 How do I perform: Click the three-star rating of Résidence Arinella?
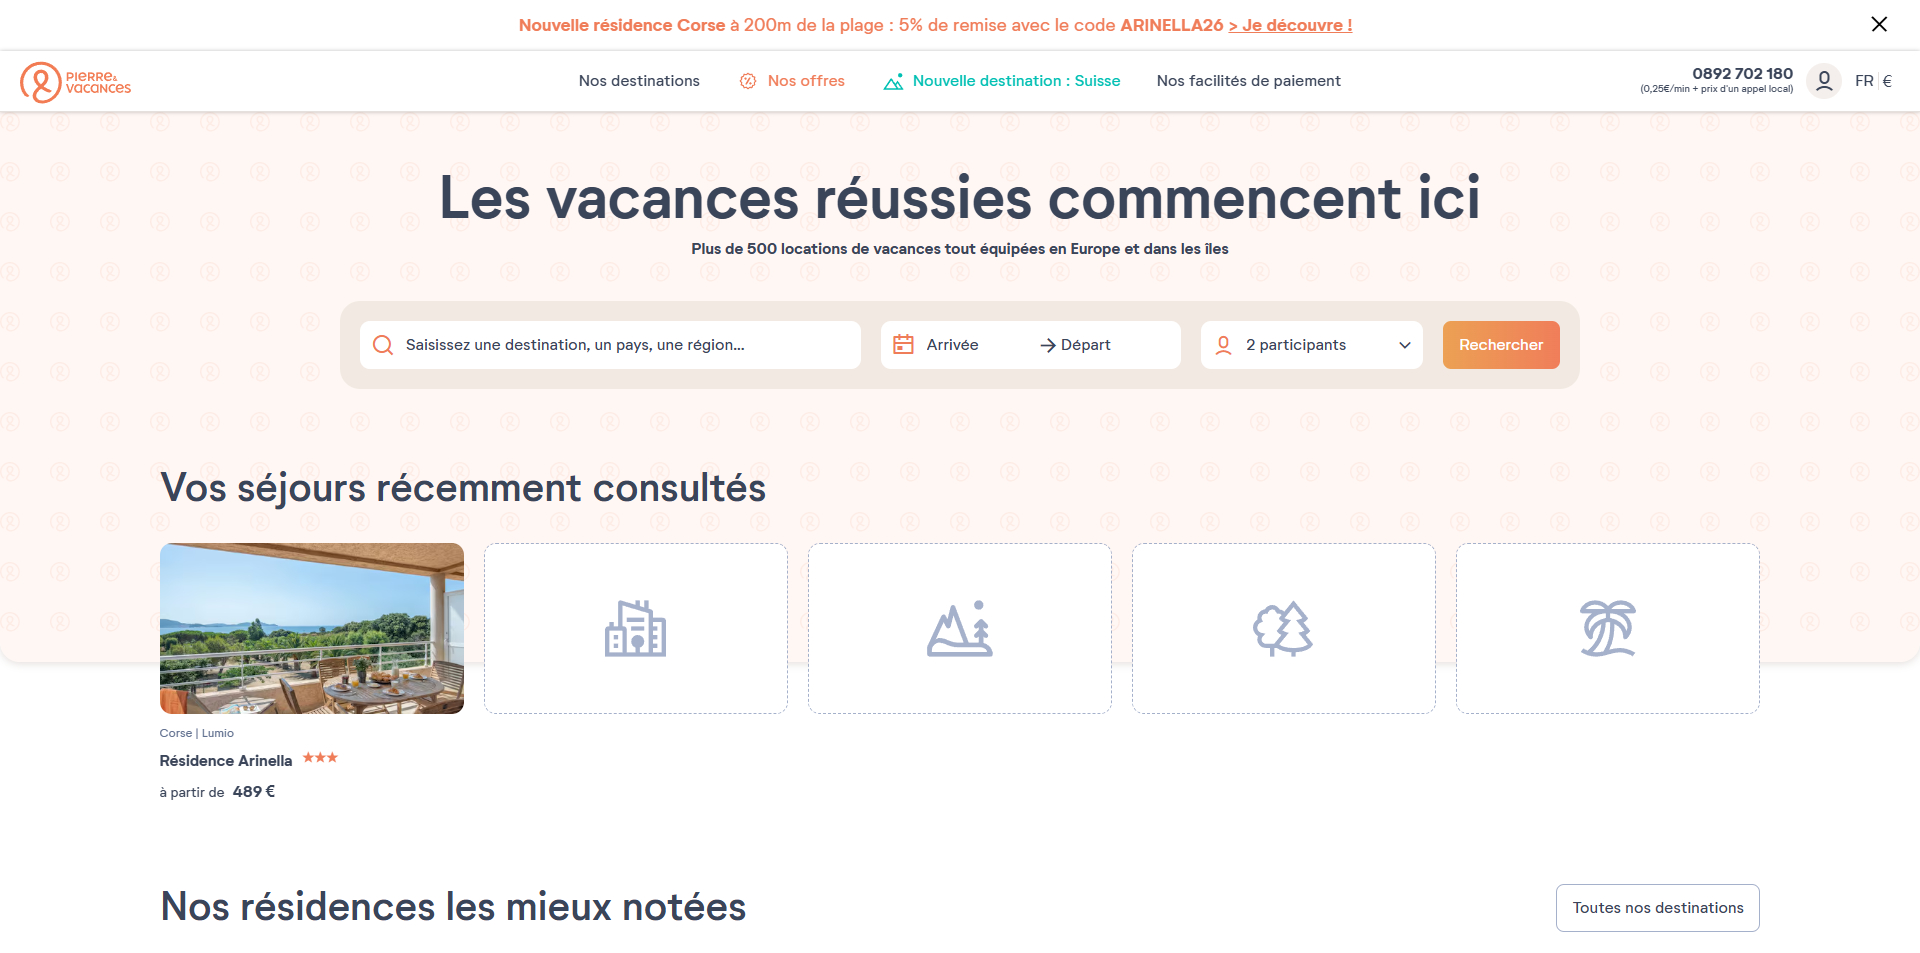pos(320,758)
